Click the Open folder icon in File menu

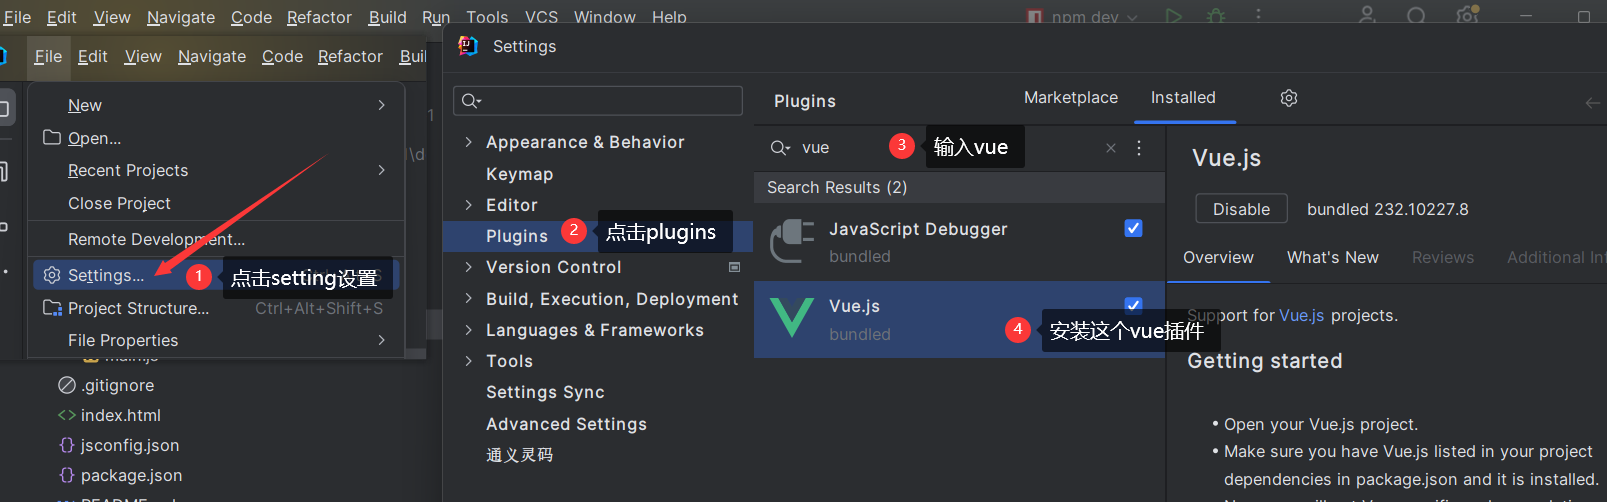click(52, 137)
